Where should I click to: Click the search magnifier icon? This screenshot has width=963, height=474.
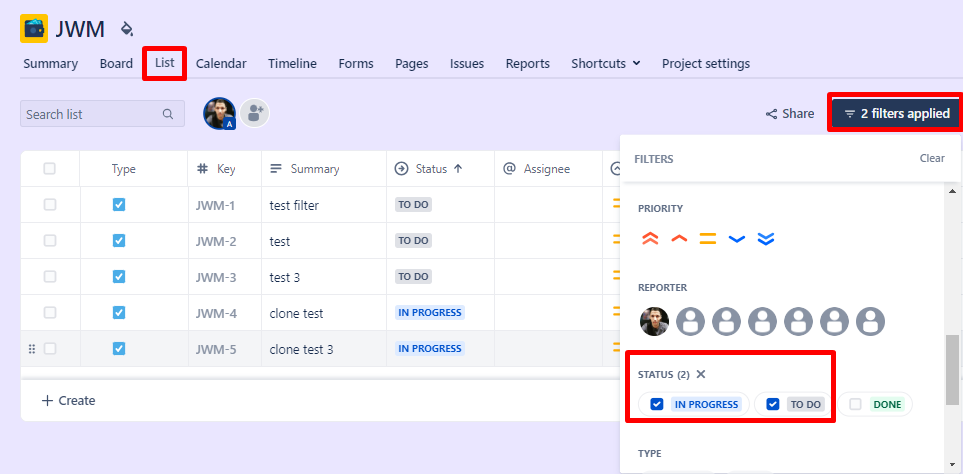(168, 114)
